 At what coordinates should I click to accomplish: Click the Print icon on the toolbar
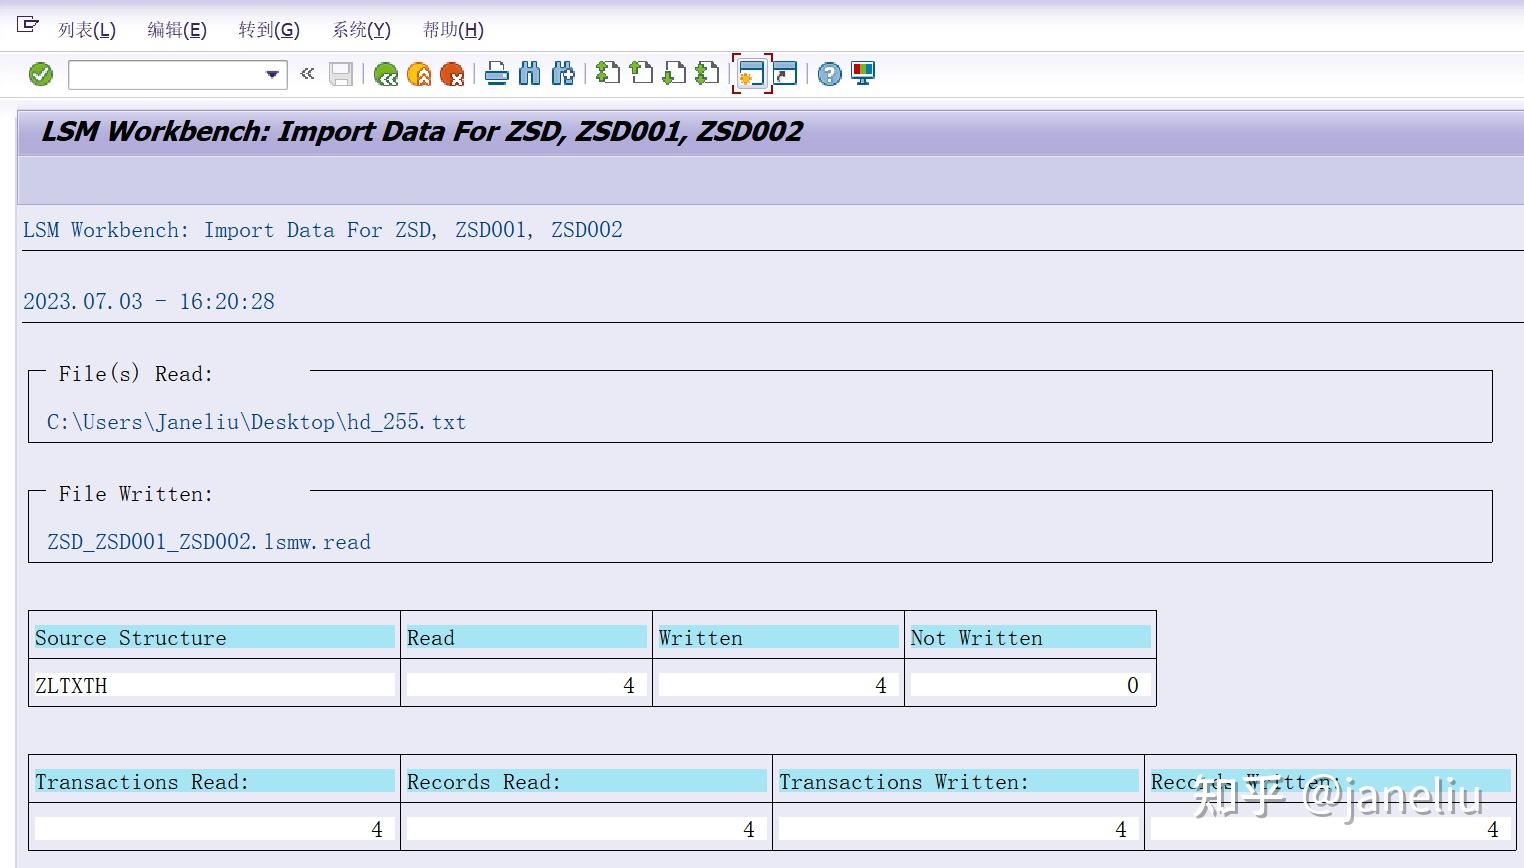click(497, 74)
